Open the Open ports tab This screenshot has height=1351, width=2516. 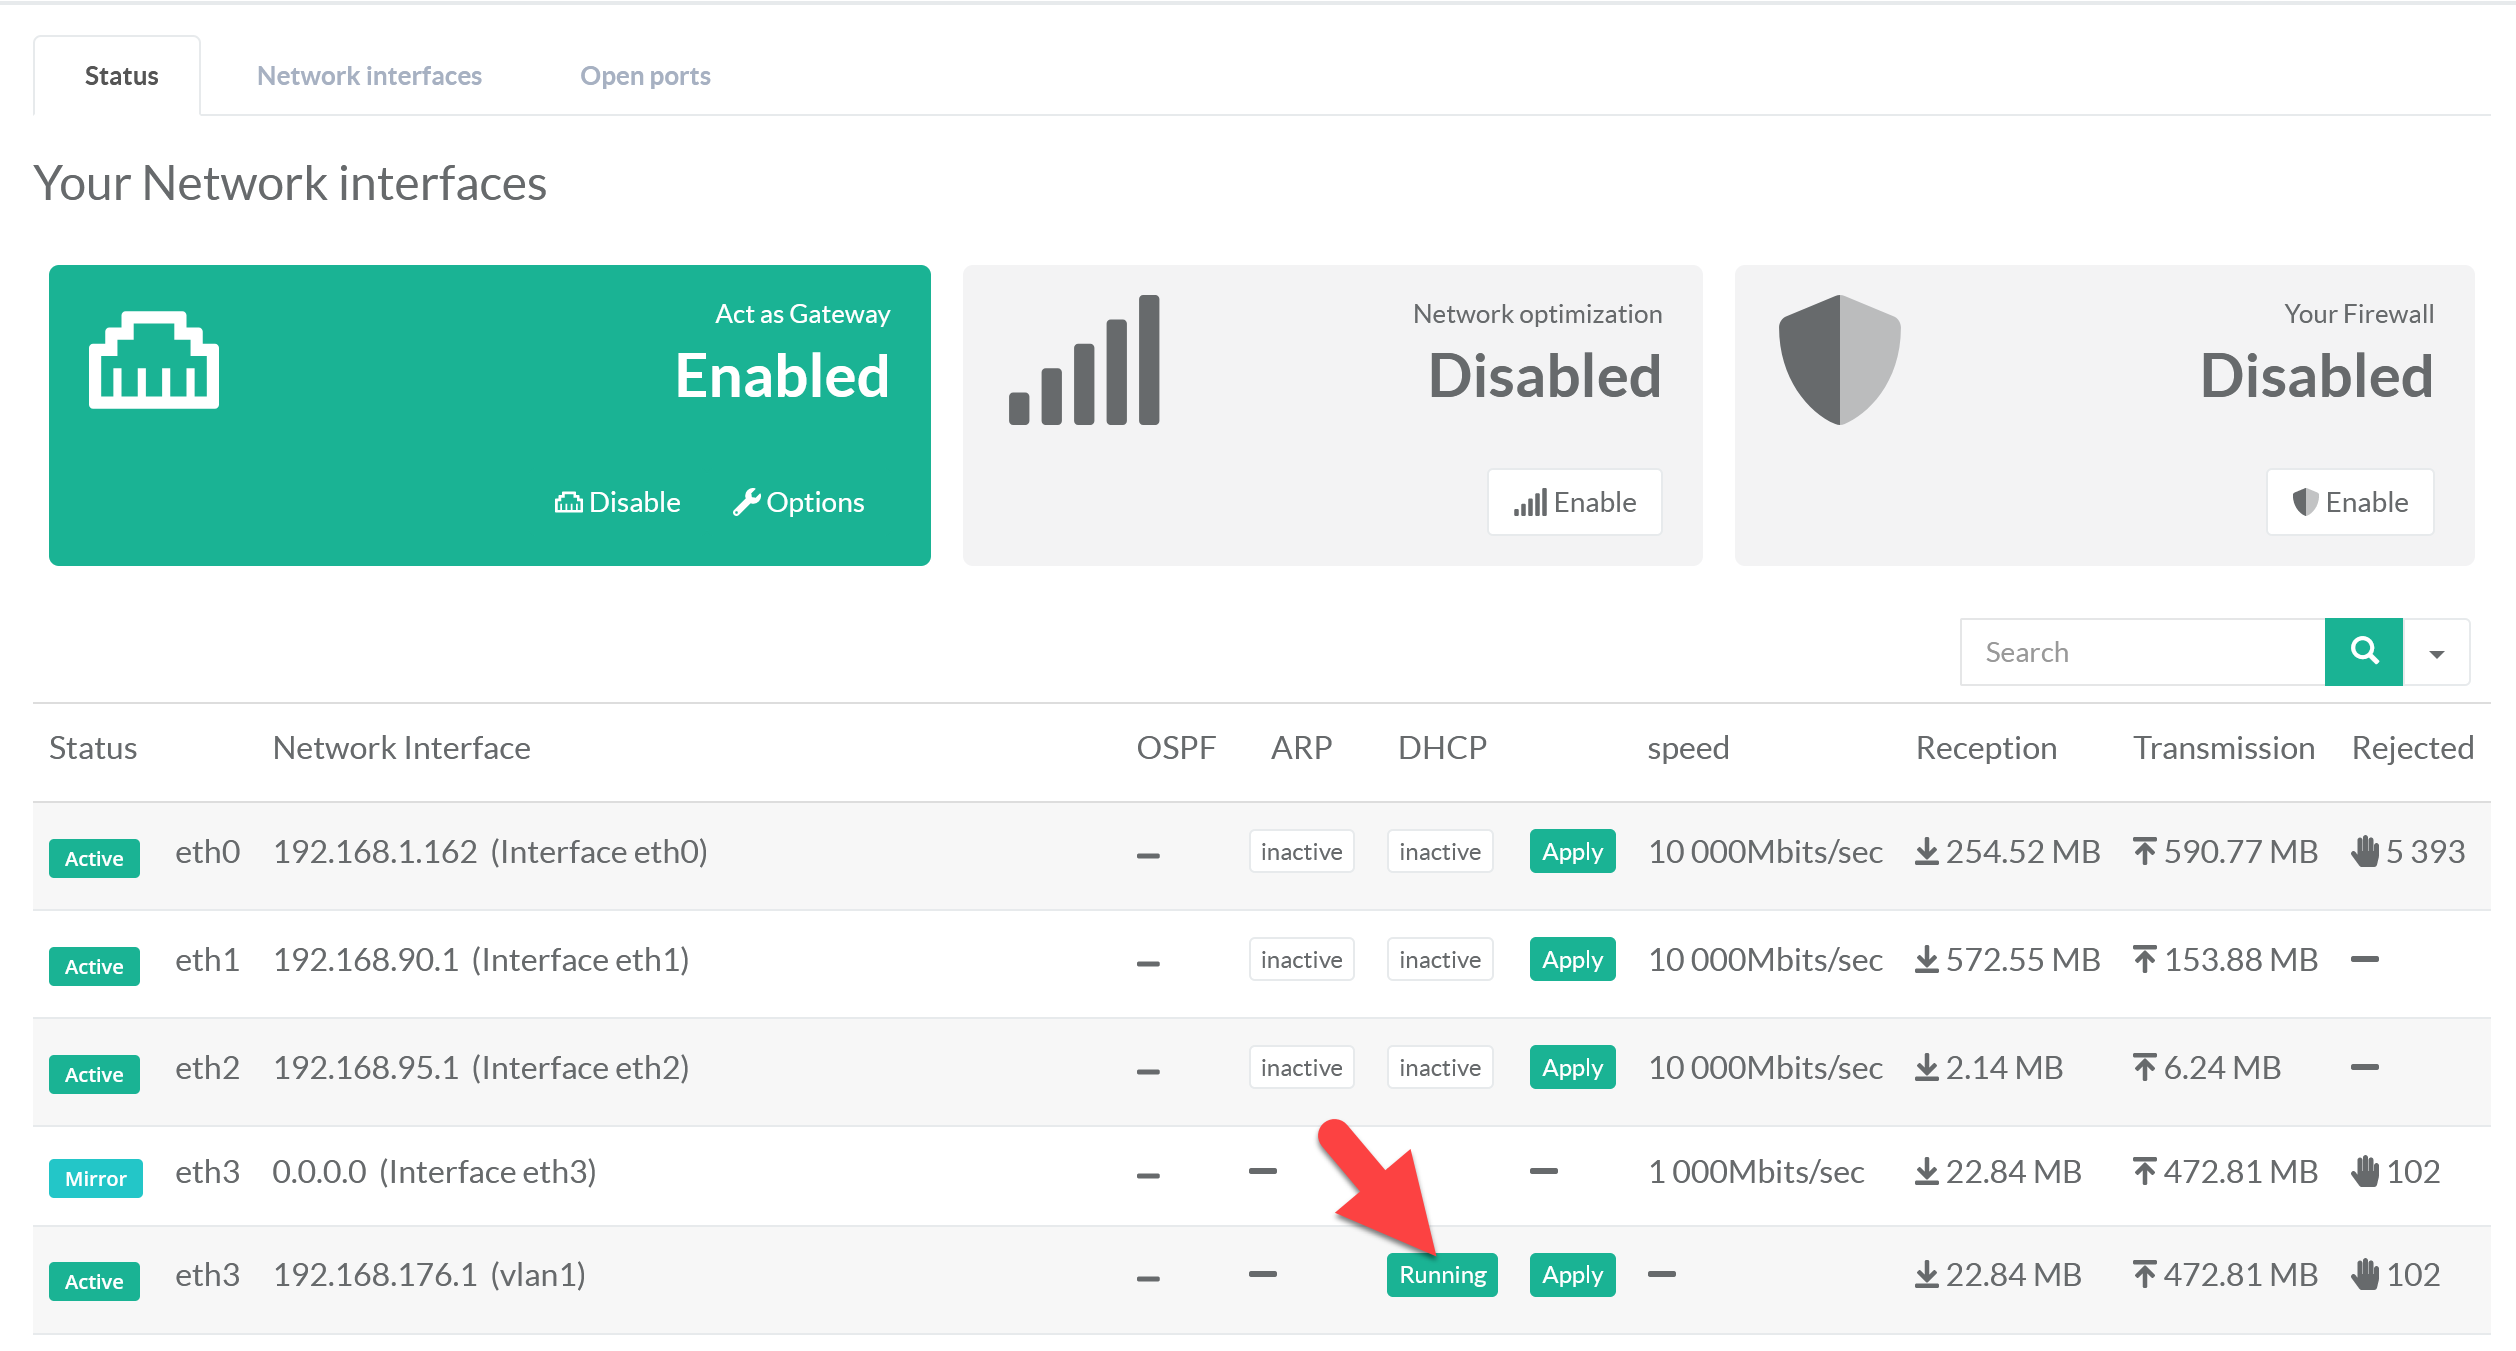(645, 76)
